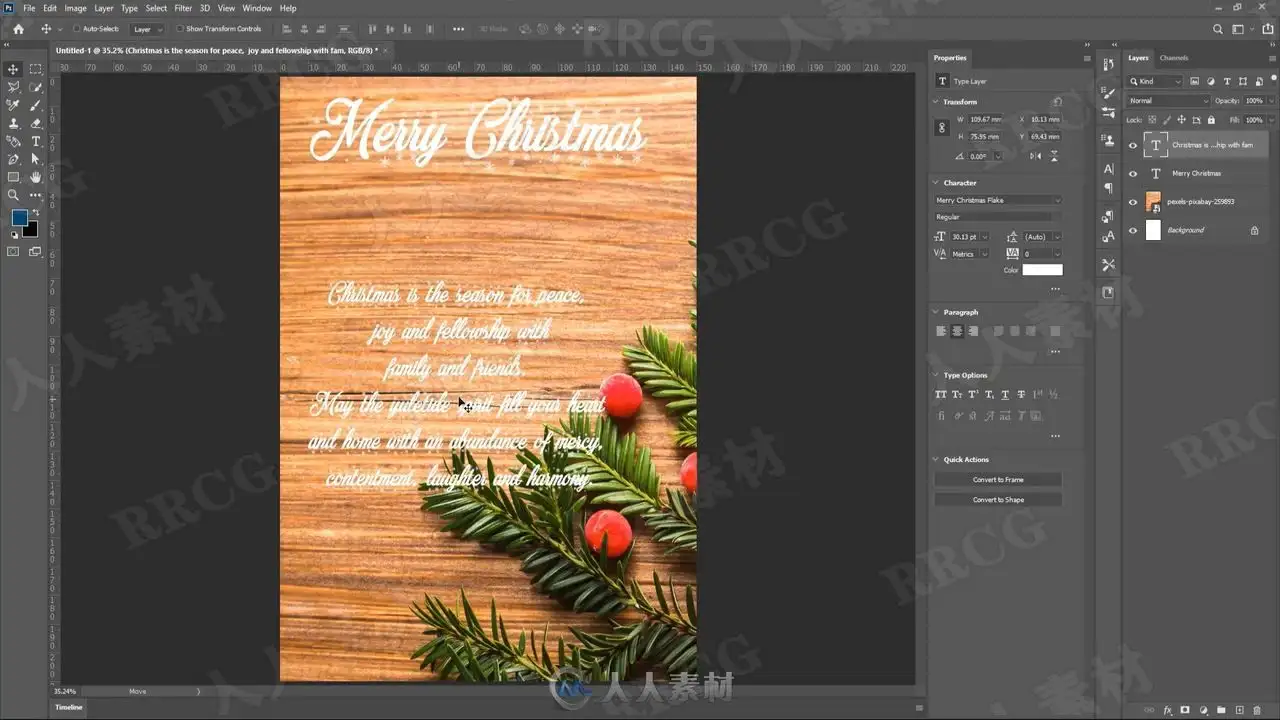Open the Timeline panel tab
This screenshot has height=720, width=1280.
(69, 707)
